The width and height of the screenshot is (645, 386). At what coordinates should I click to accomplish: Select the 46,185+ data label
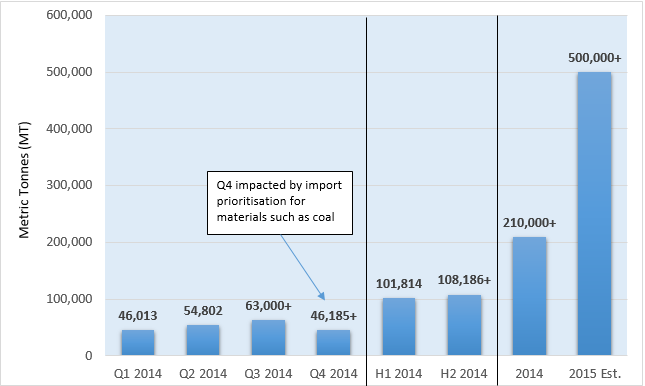[334, 316]
